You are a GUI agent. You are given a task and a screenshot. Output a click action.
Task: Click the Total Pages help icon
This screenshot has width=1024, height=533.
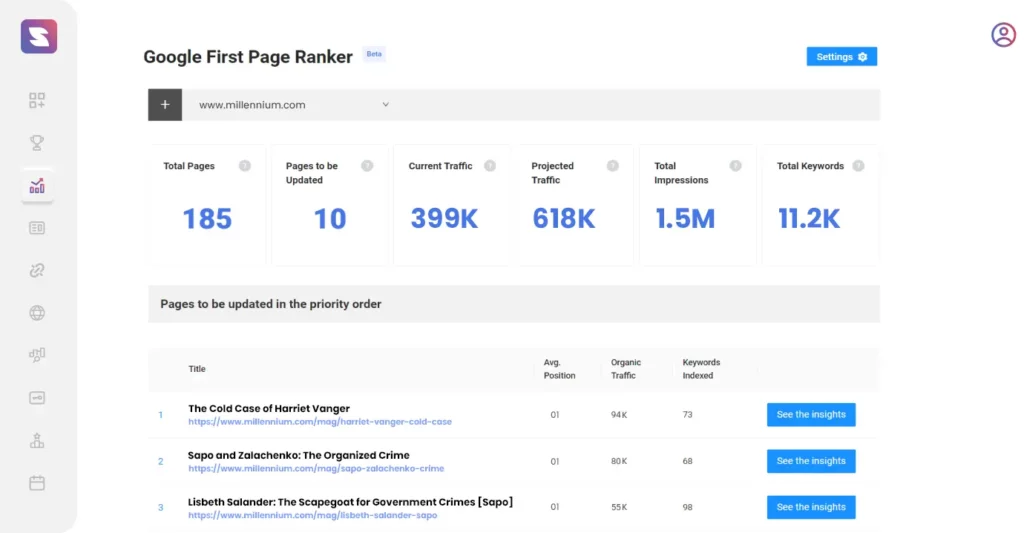pyautogui.click(x=245, y=166)
